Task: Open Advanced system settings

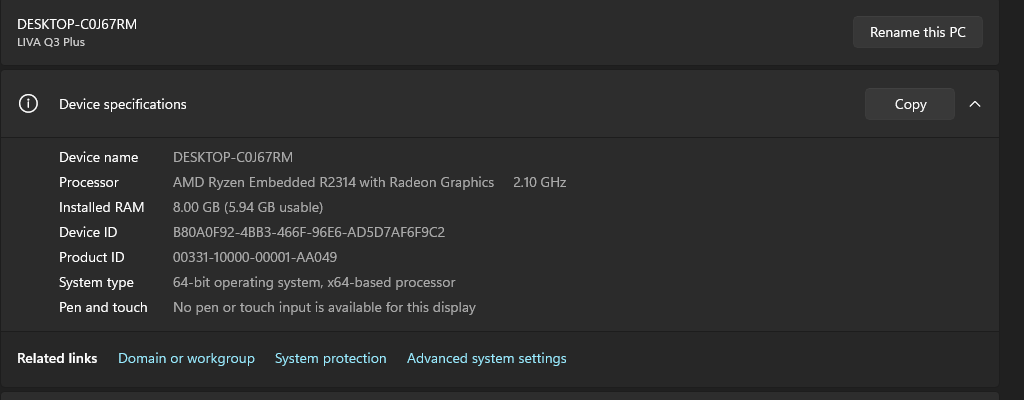Action: (x=486, y=358)
